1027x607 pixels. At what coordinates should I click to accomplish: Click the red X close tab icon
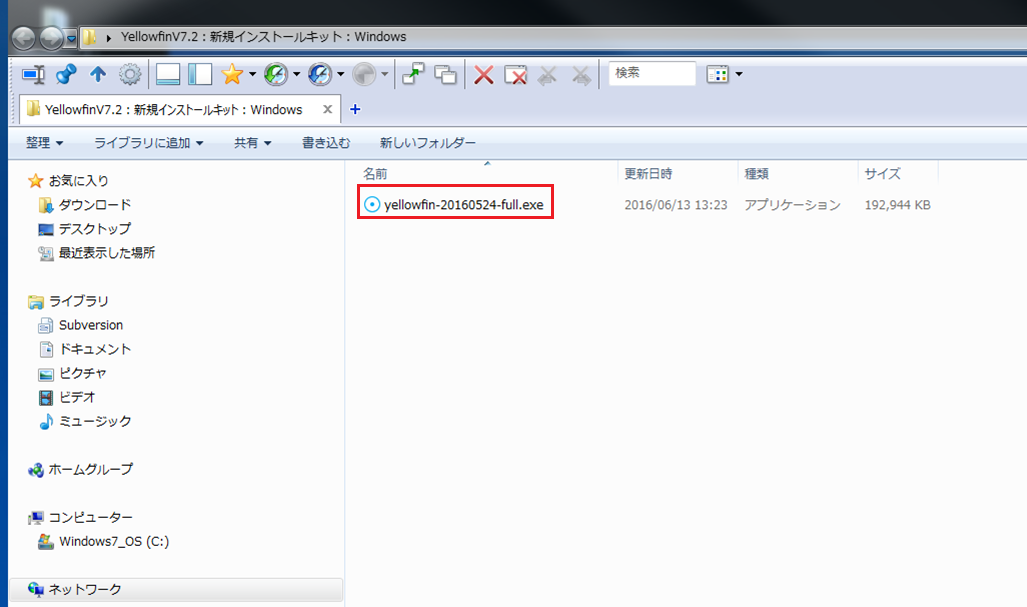pos(483,75)
